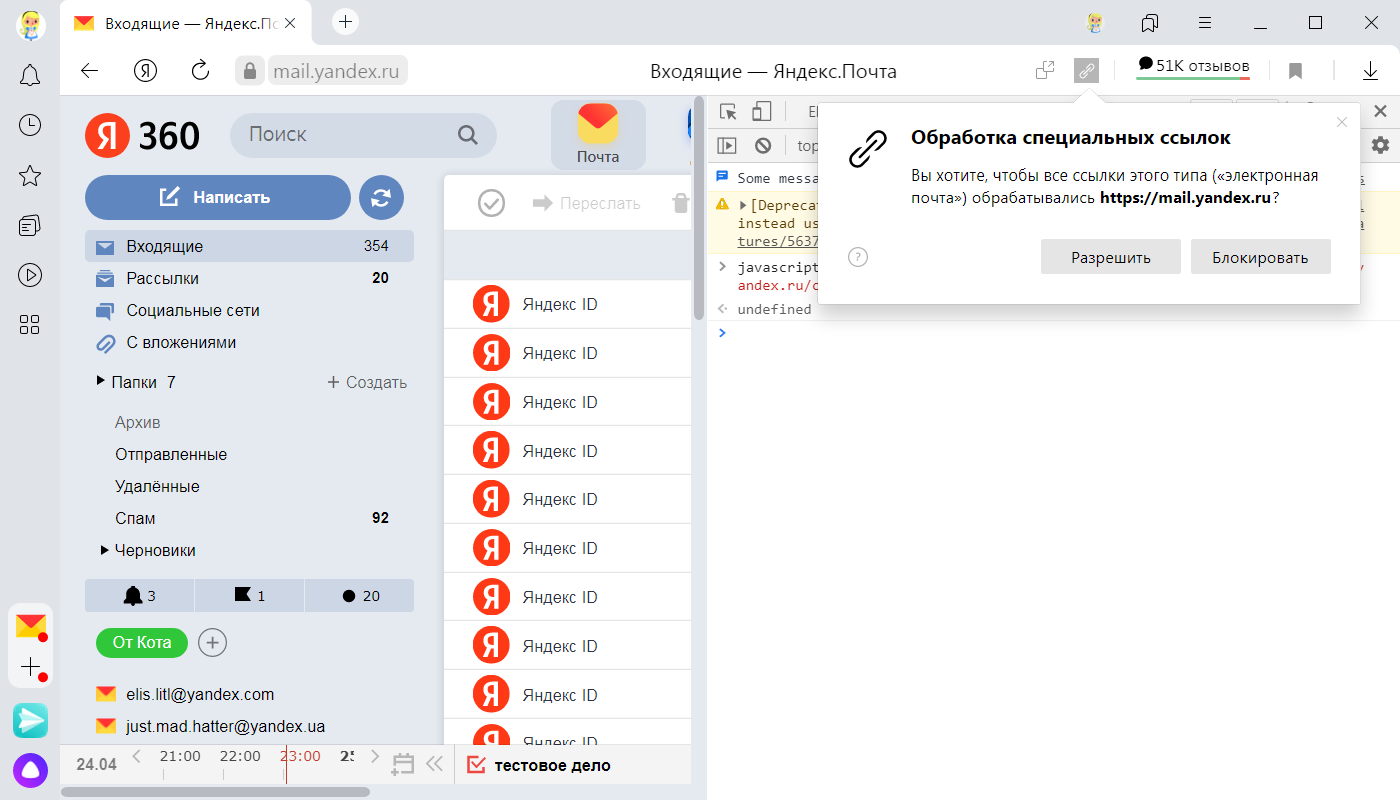Open collections icon in browser sidebar
1400x800 pixels.
pos(30,225)
